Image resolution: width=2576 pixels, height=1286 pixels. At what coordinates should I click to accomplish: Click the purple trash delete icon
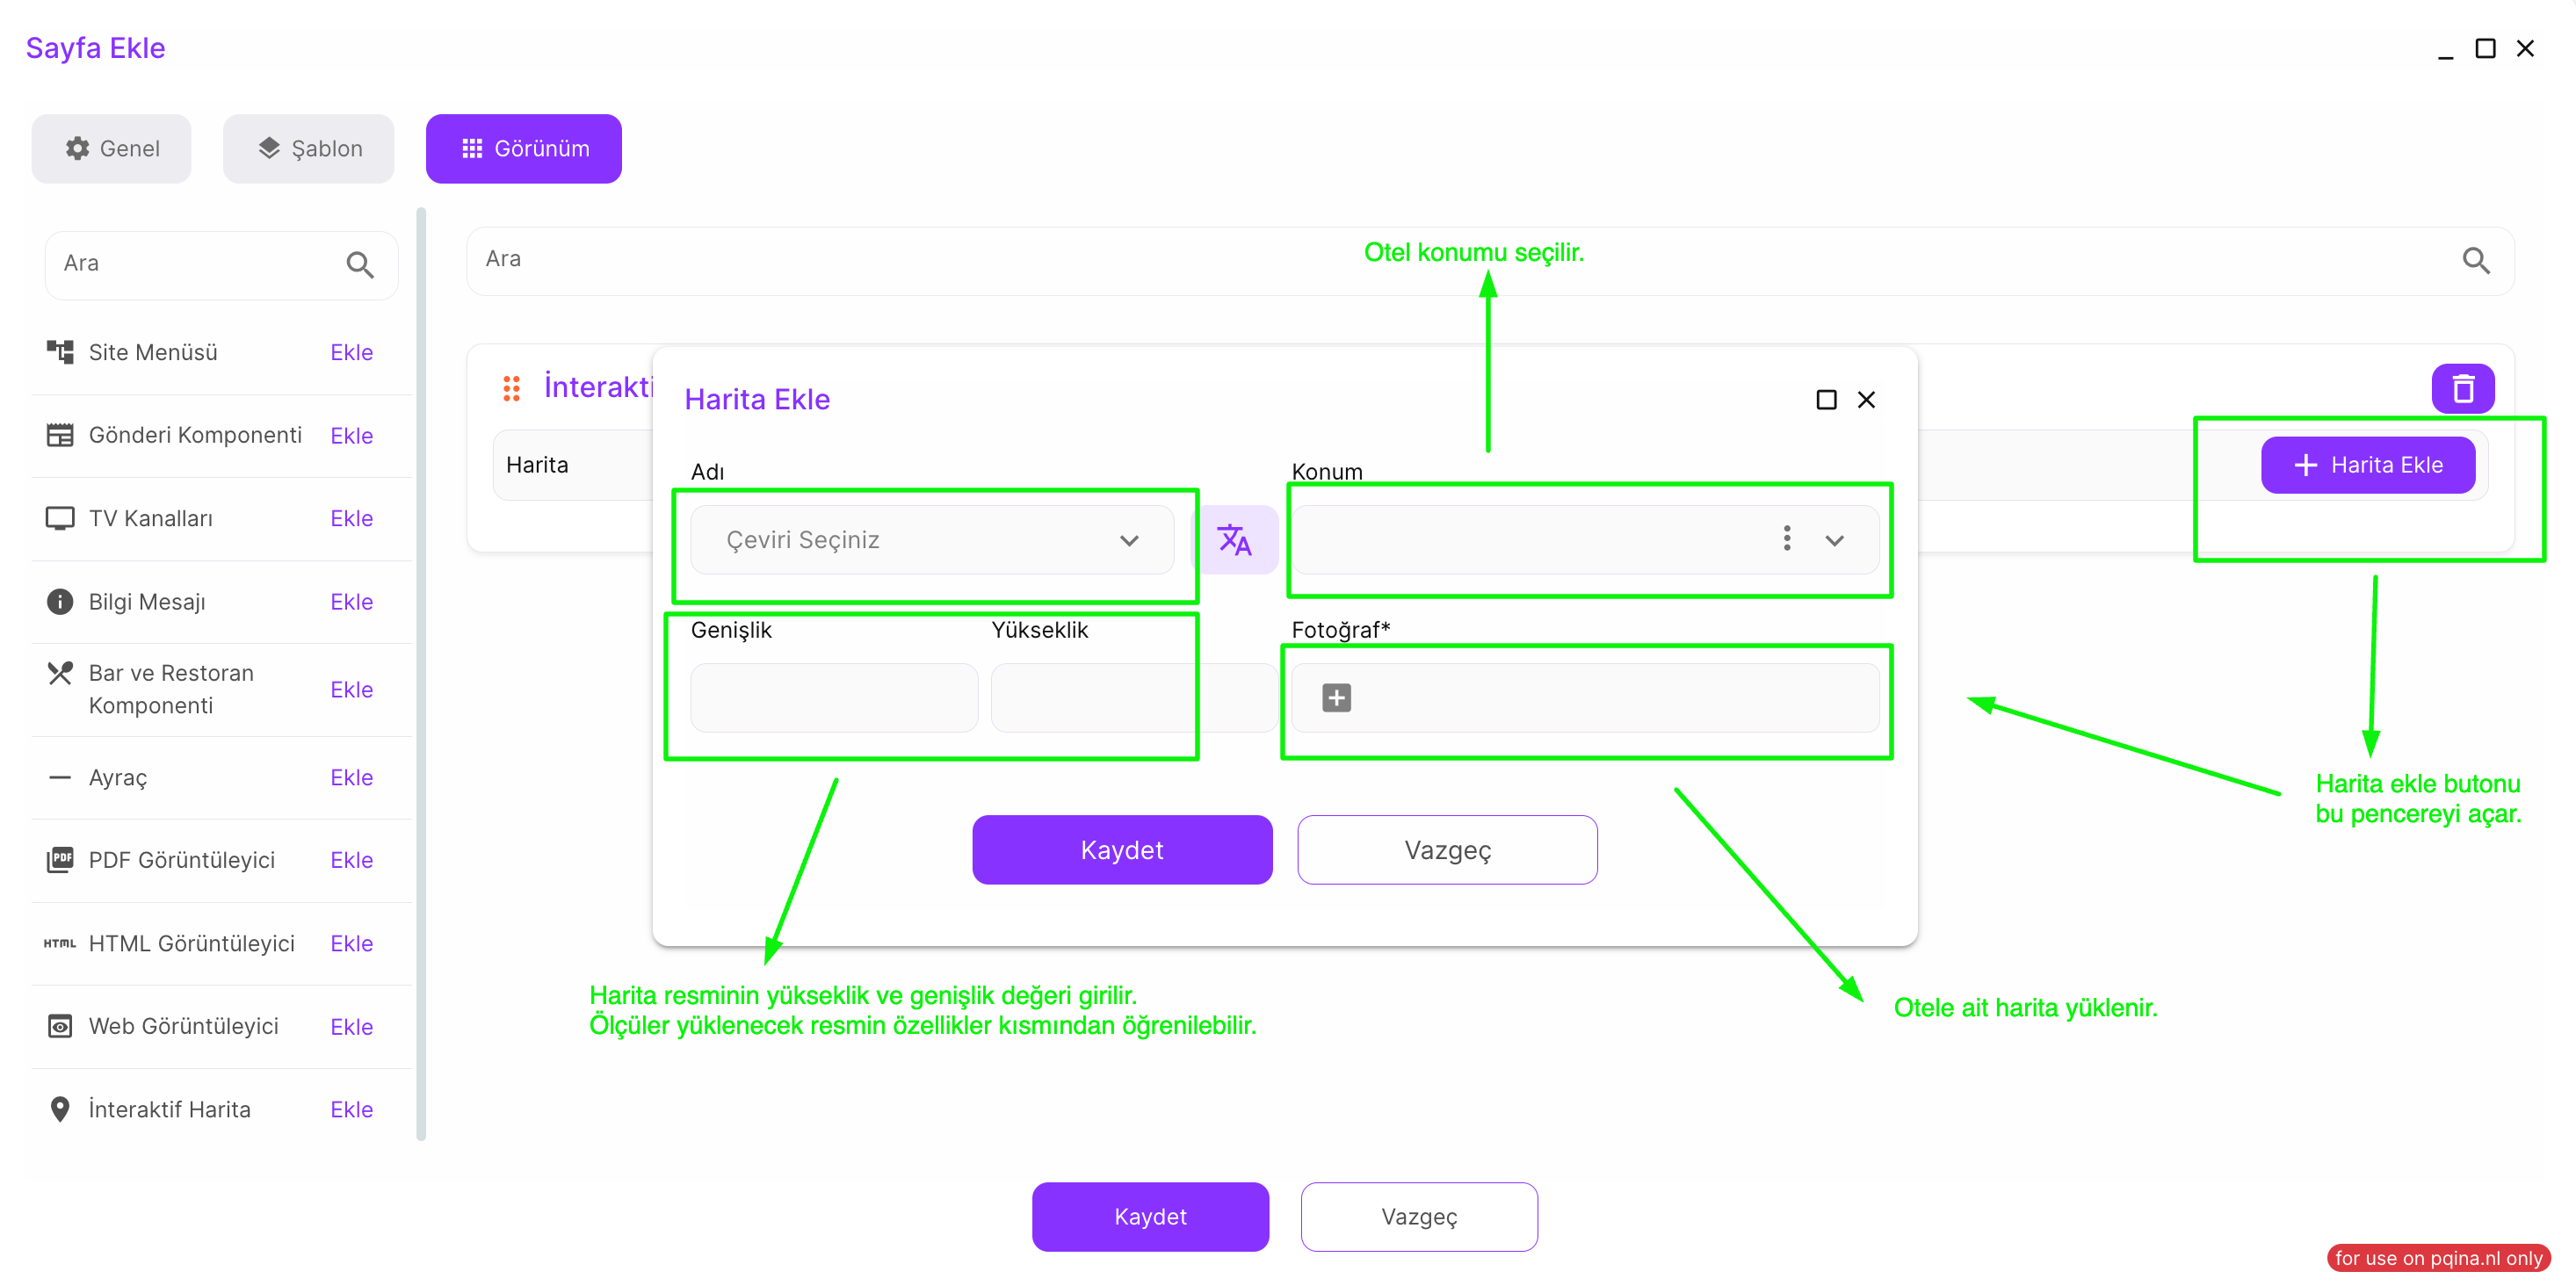2462,388
